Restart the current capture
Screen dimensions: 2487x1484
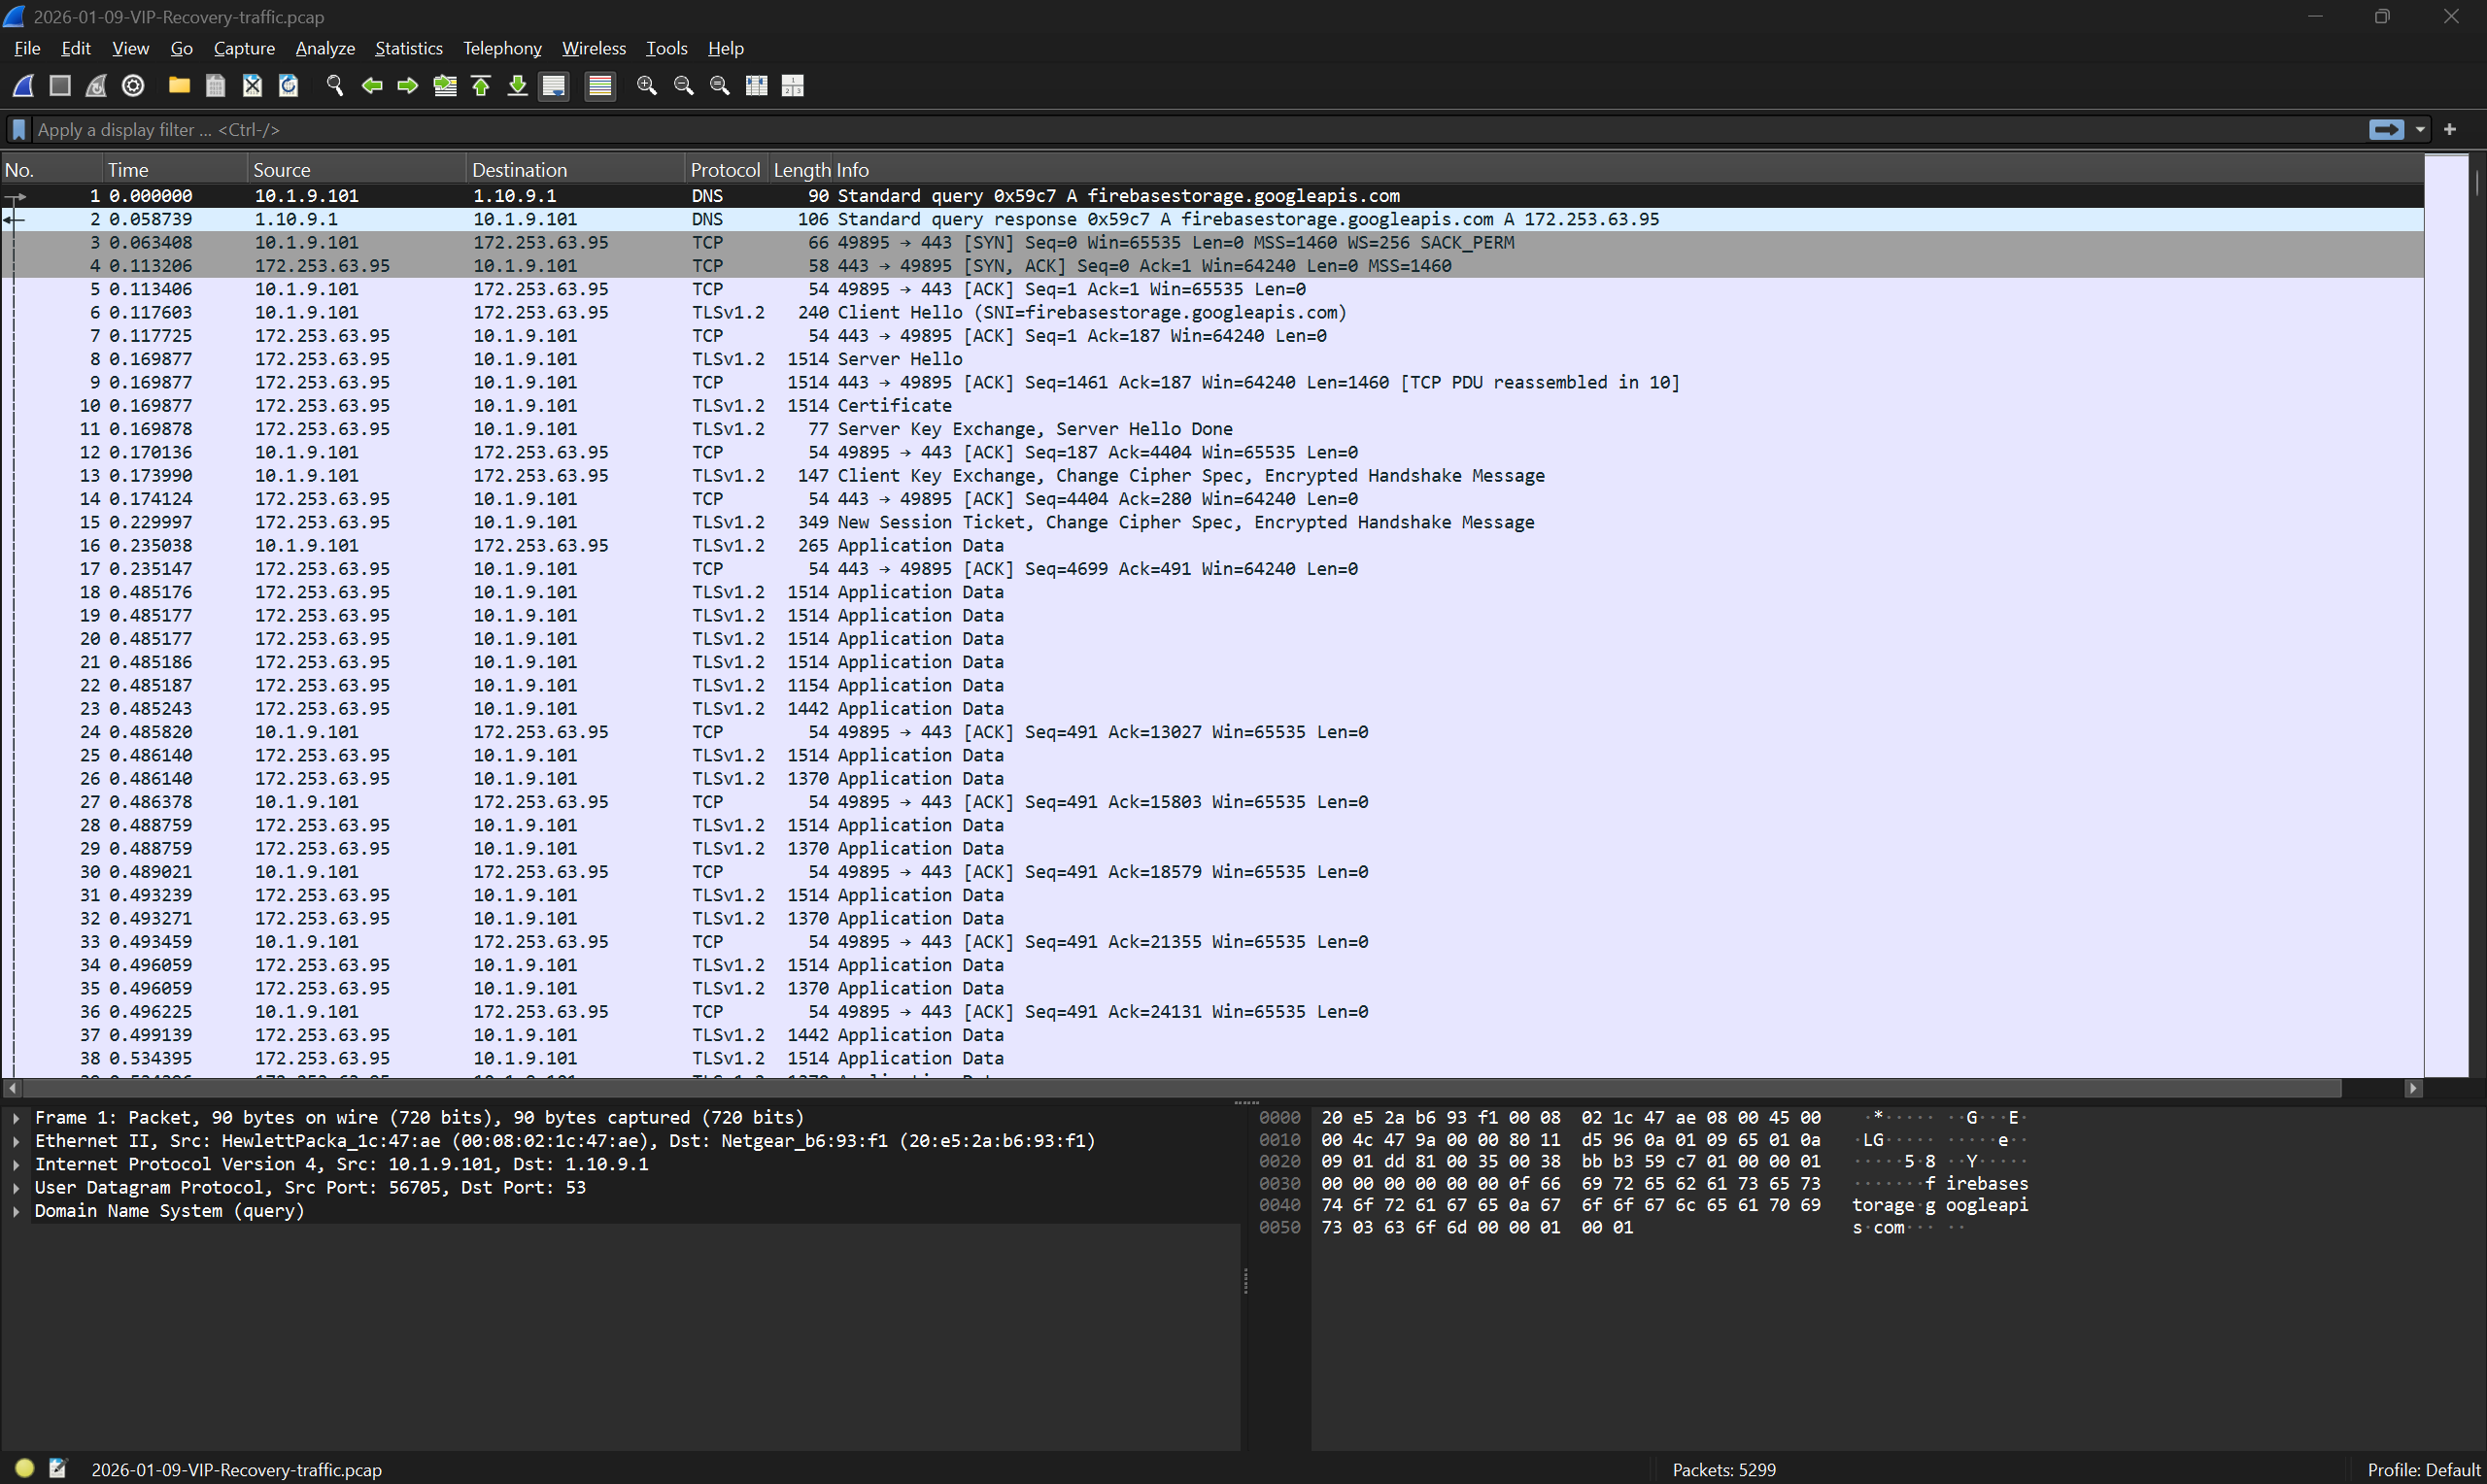(96, 86)
